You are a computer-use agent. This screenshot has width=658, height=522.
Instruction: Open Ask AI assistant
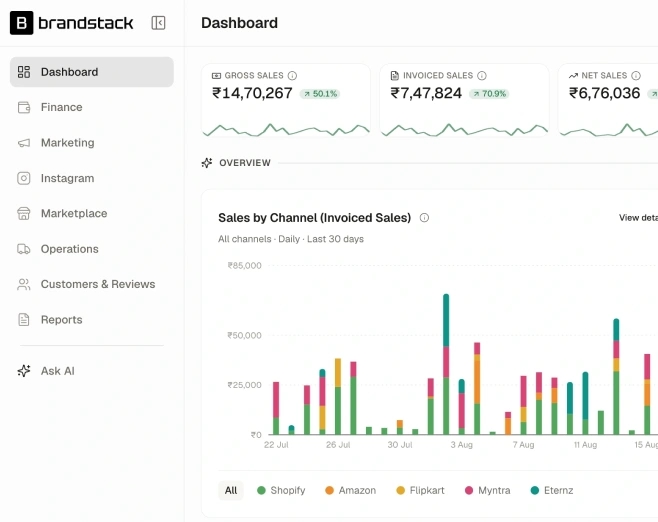91,371
